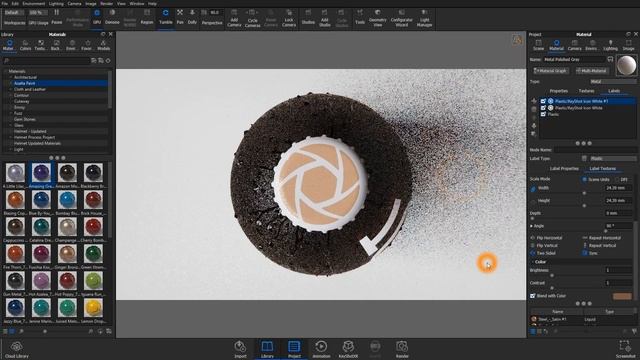The image size is (640, 360).
Task: Toggle Blend with Color checkbox
Action: coord(533,296)
